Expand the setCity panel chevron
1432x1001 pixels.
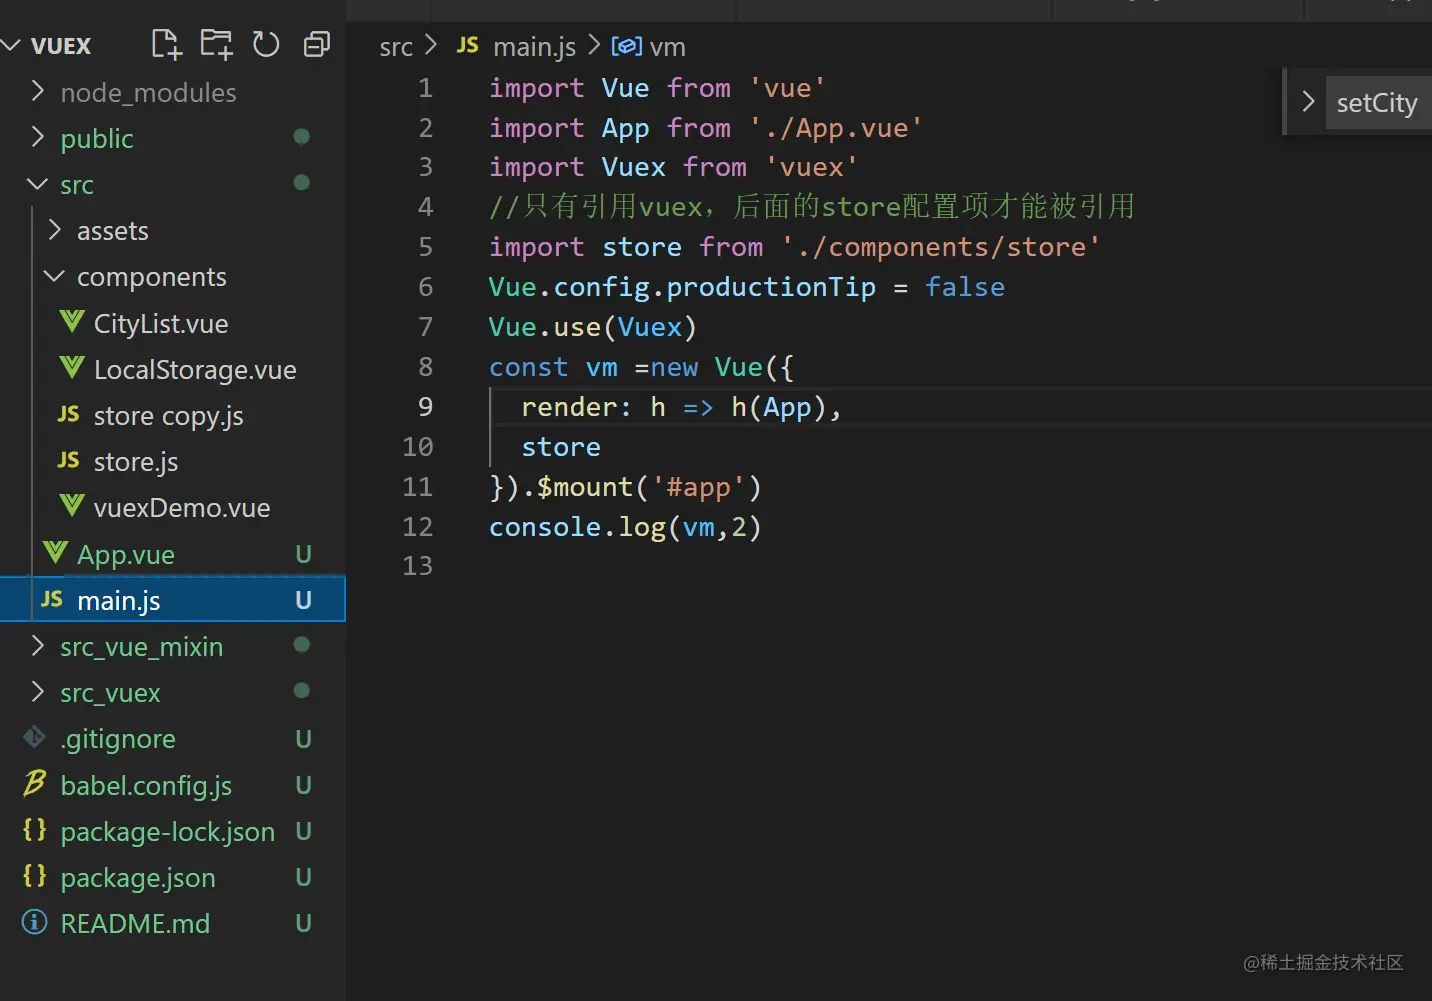(x=1307, y=102)
